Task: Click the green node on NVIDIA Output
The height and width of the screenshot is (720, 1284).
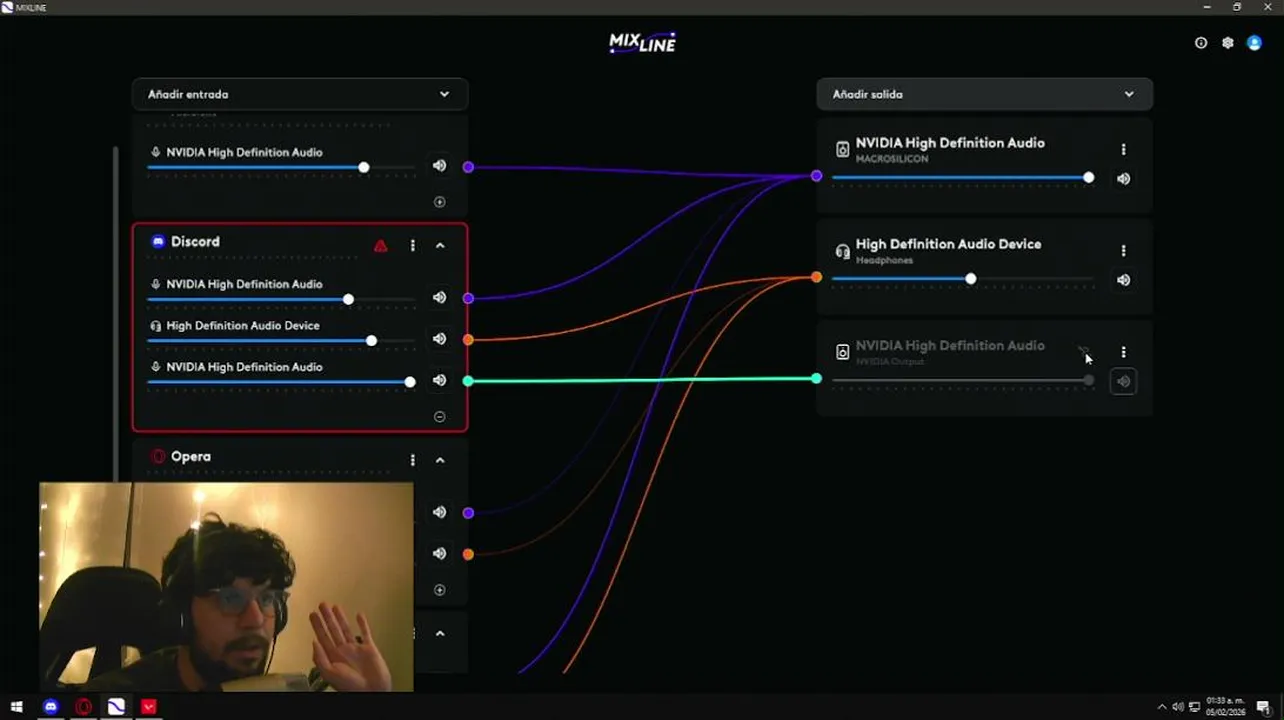Action: pos(817,378)
